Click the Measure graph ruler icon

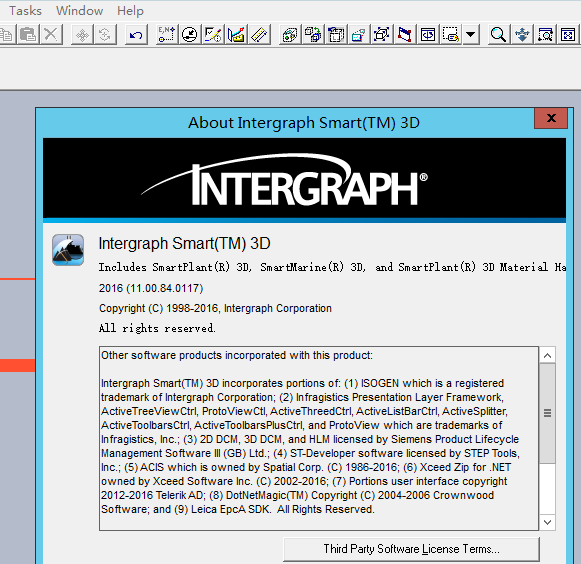point(236,35)
